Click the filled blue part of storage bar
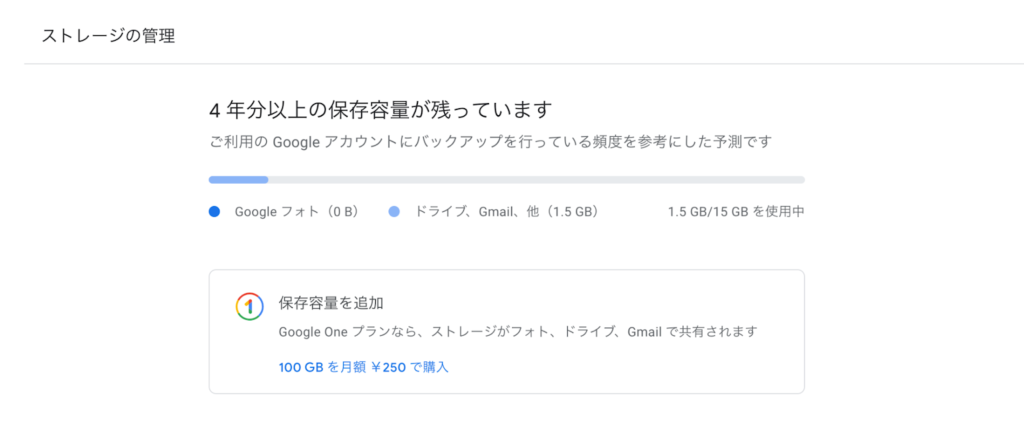1024x435 pixels. [x=238, y=180]
